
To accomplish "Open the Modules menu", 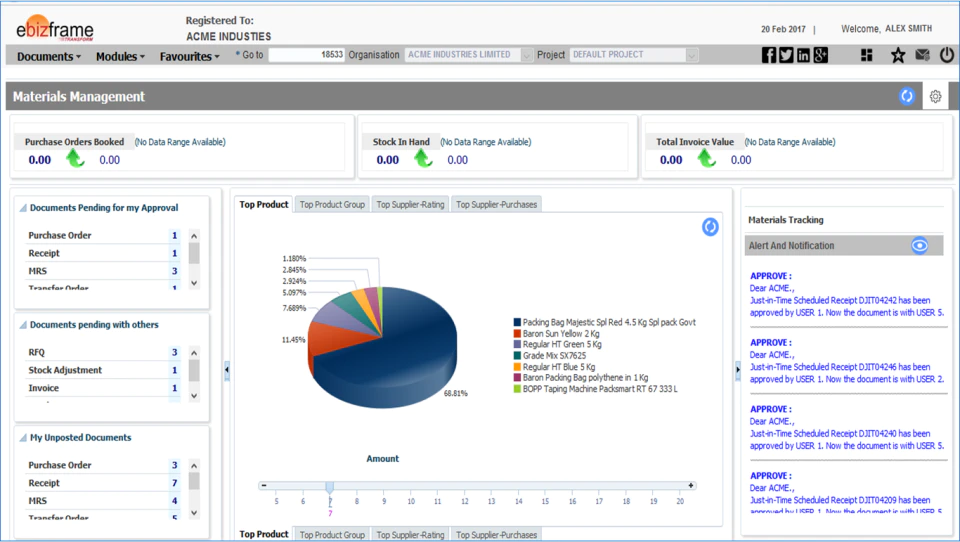I will [x=120, y=56].
